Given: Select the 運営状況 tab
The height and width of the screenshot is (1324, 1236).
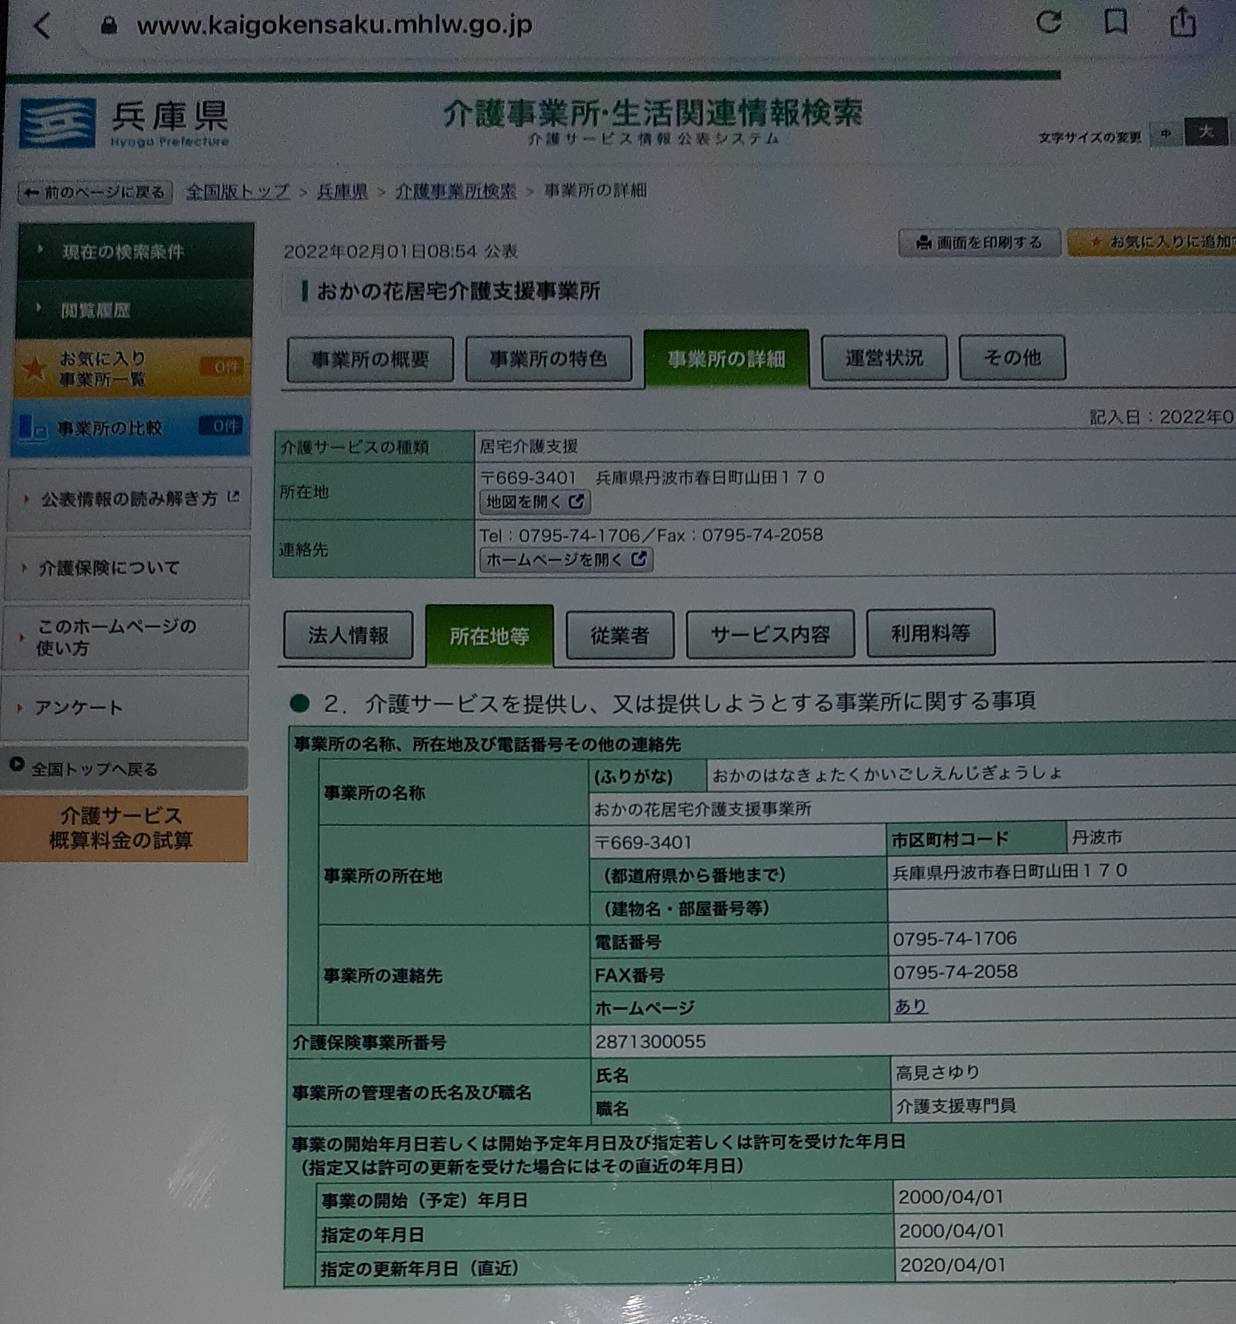Looking at the screenshot, I should click(884, 357).
